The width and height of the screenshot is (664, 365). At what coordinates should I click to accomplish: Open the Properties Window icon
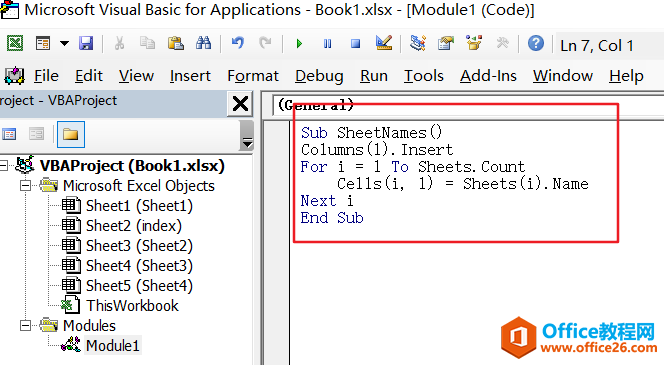(445, 43)
